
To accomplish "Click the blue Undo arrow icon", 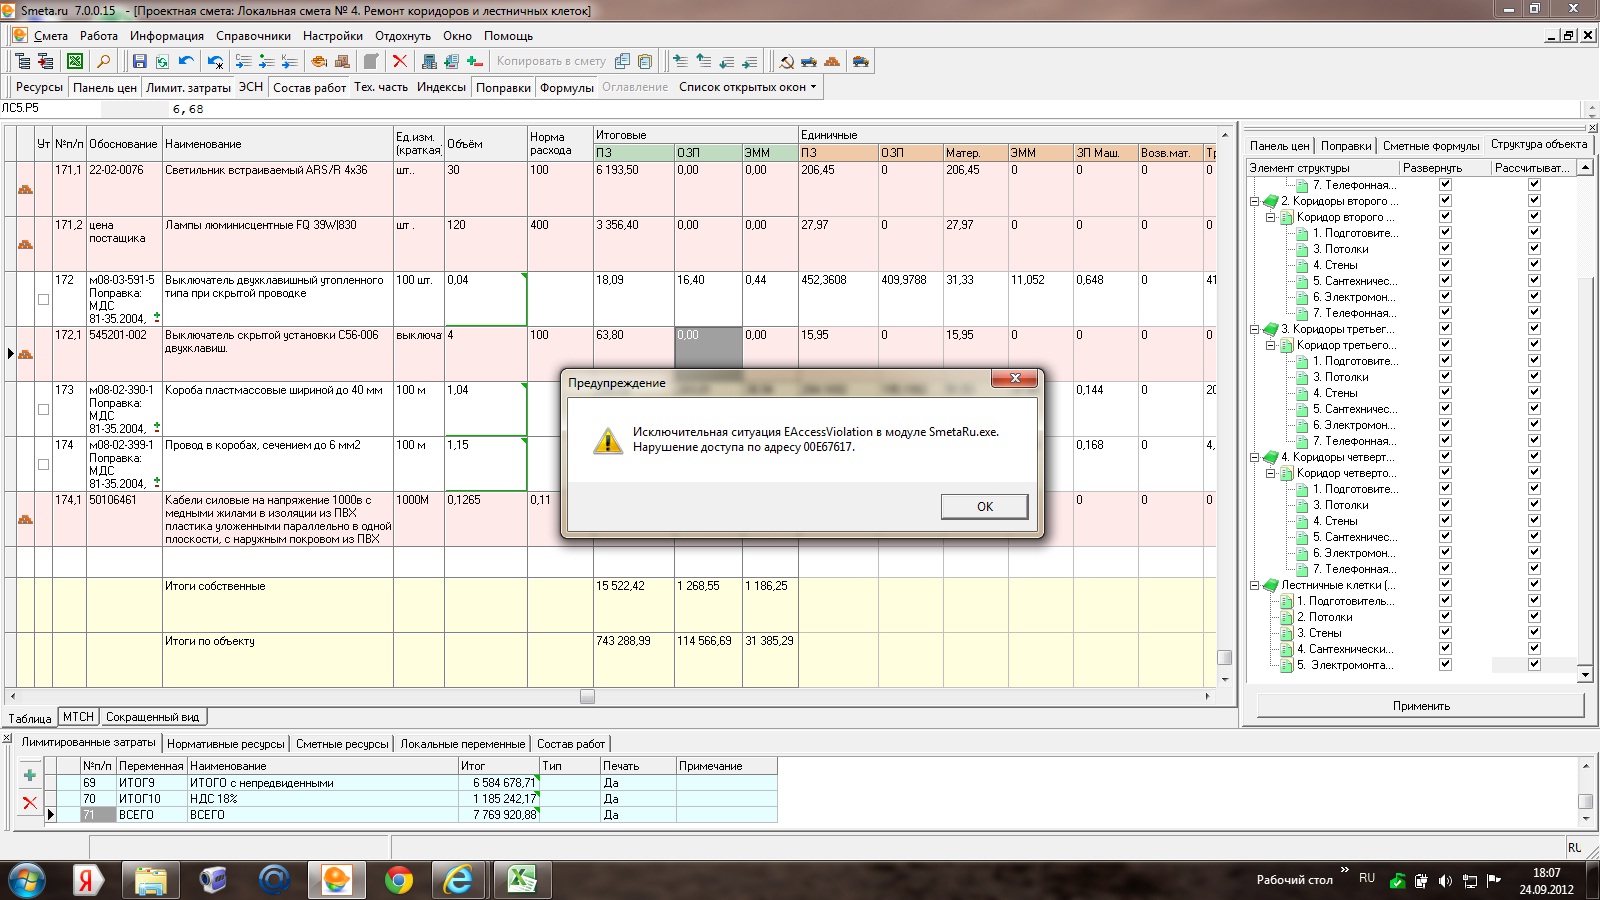I will coord(186,61).
